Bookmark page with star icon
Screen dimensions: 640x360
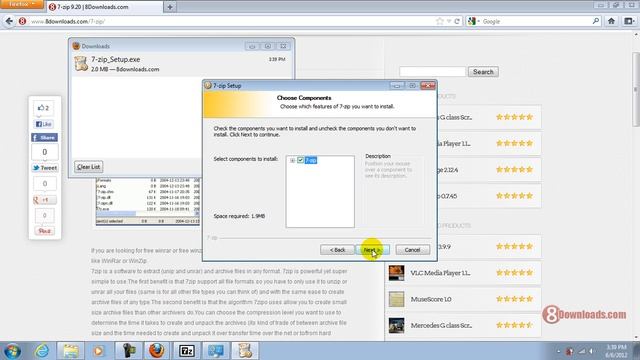pyautogui.click(x=440, y=21)
